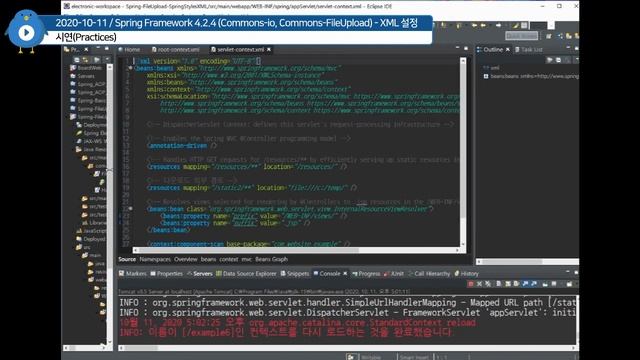Screen dimensions: 640x360
Task: Switch to the Task List tab
Action: pyautogui.click(x=529, y=49)
